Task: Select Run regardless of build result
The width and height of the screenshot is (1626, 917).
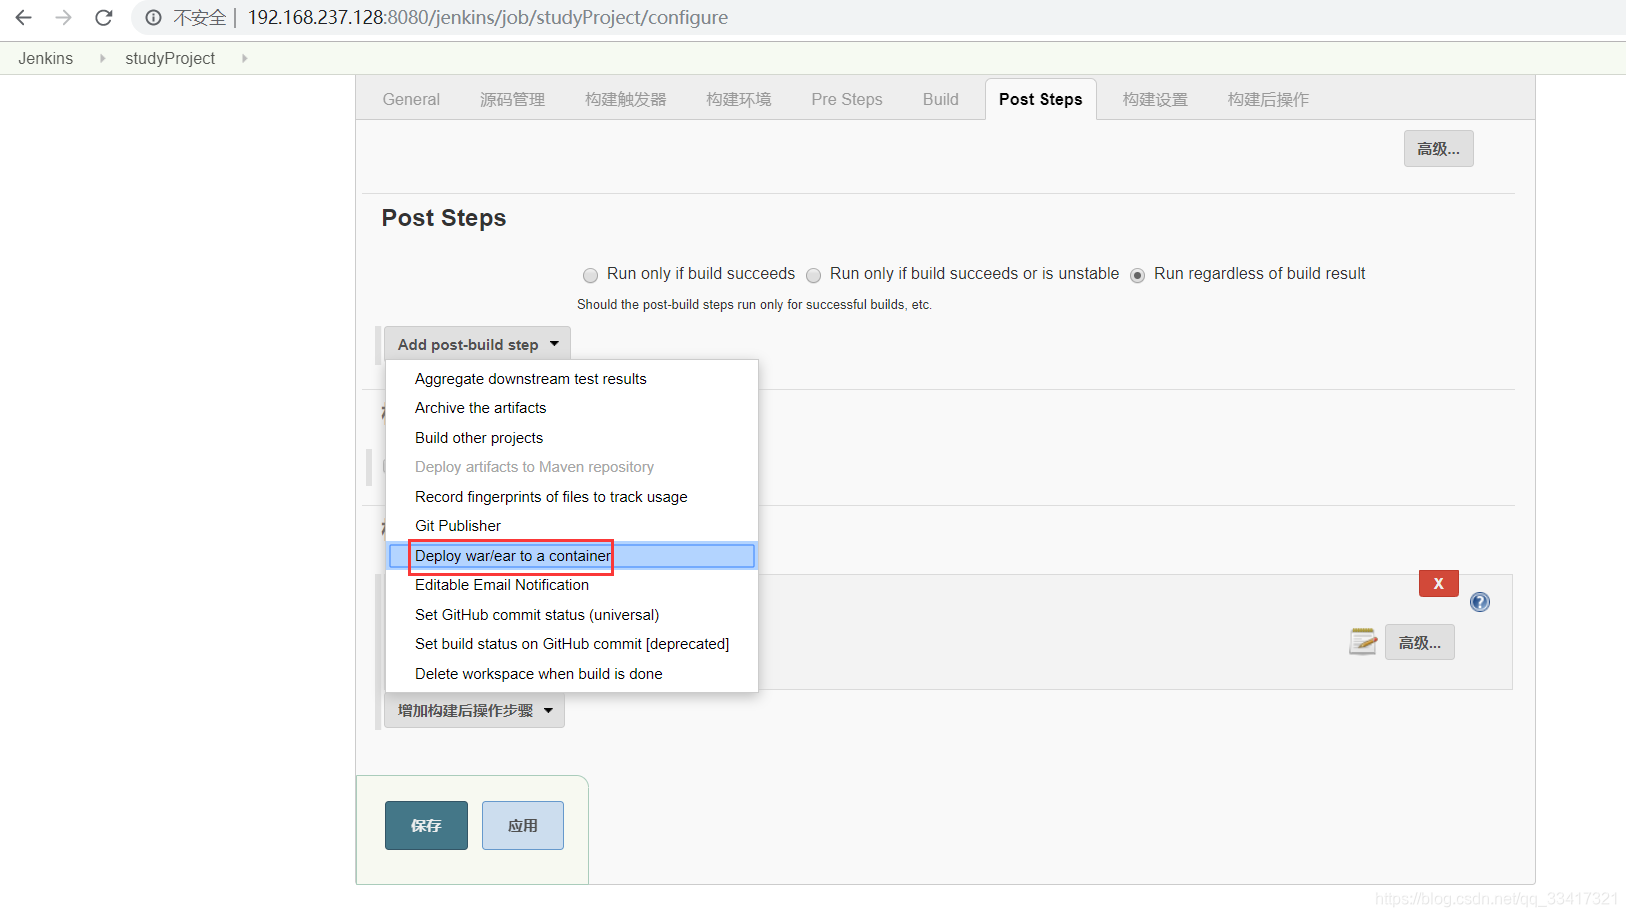Action: click(1138, 275)
